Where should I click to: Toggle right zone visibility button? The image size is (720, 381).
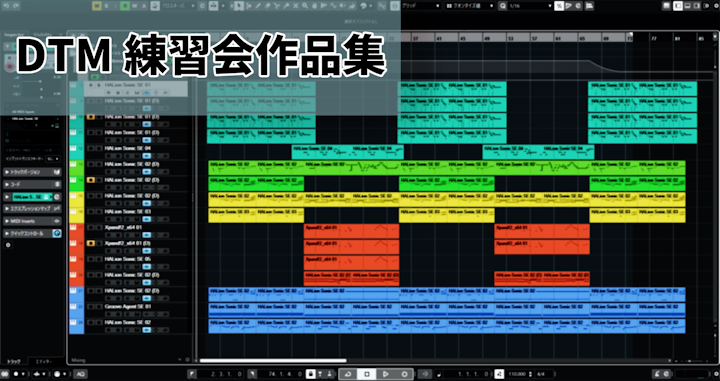(x=698, y=6)
